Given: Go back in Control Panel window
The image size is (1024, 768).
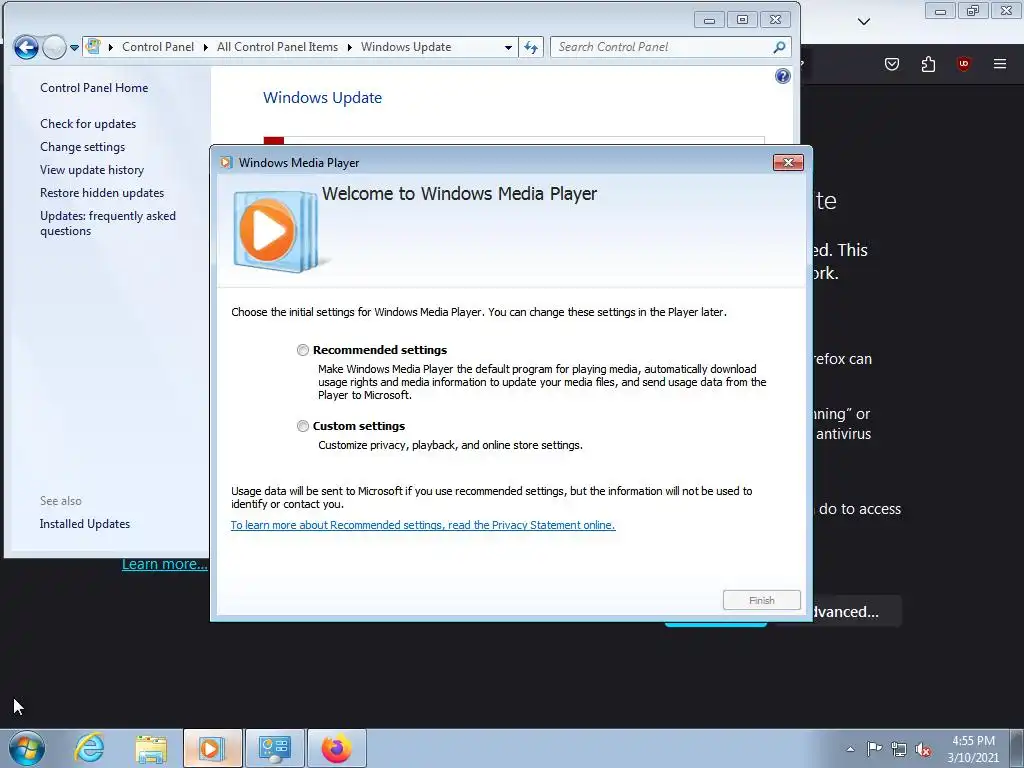Looking at the screenshot, I should 26,47.
